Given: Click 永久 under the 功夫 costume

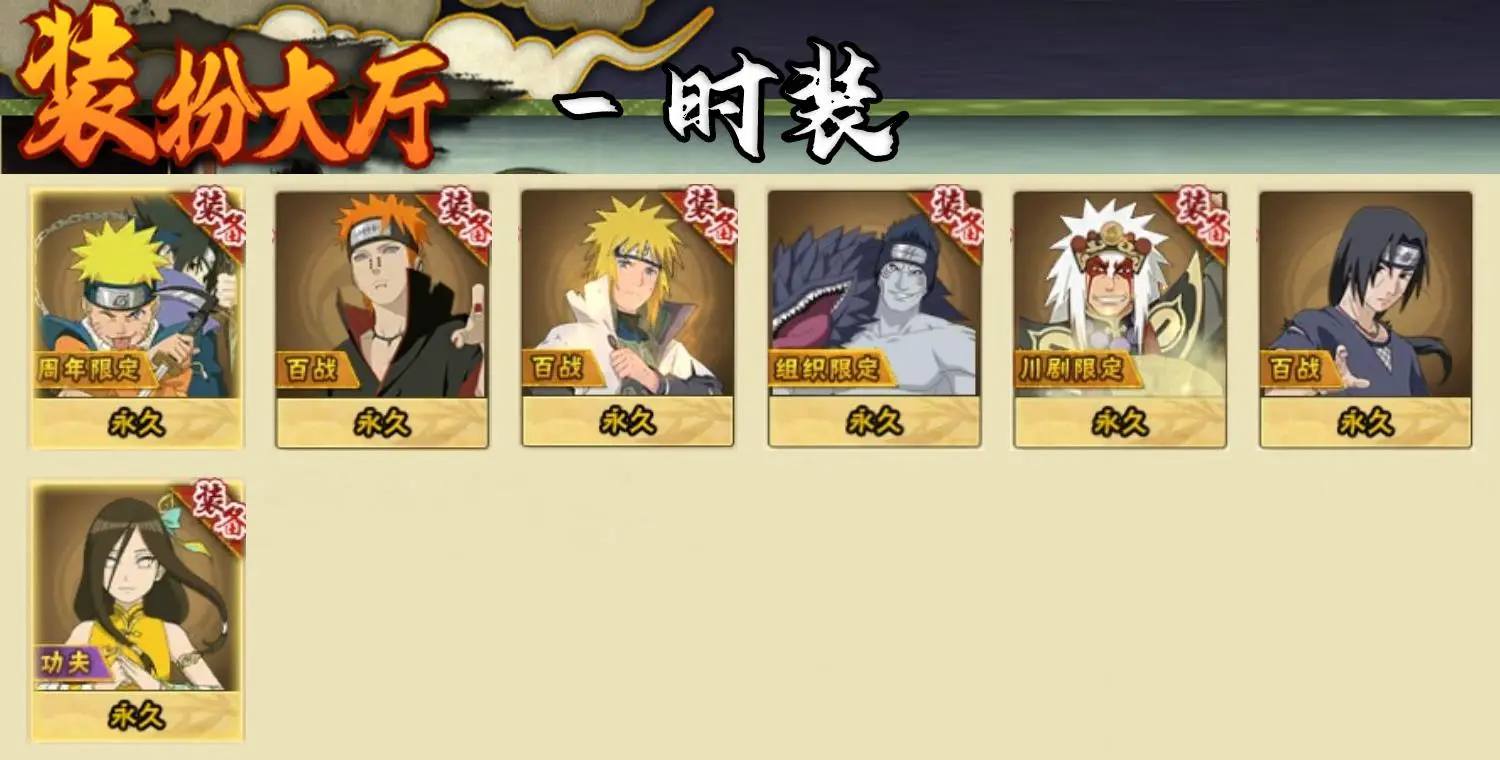Looking at the screenshot, I should tap(137, 716).
